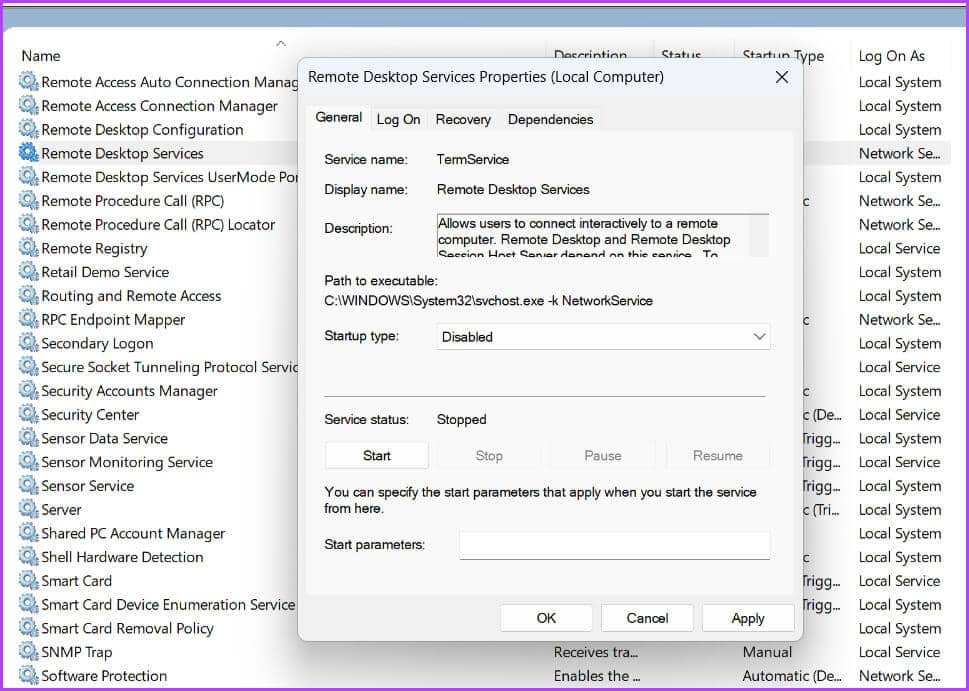The image size is (969, 691).
Task: Switch to the Log On tab
Action: (399, 119)
